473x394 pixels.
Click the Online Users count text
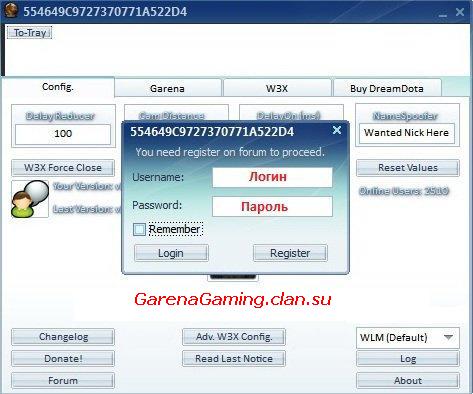click(404, 191)
